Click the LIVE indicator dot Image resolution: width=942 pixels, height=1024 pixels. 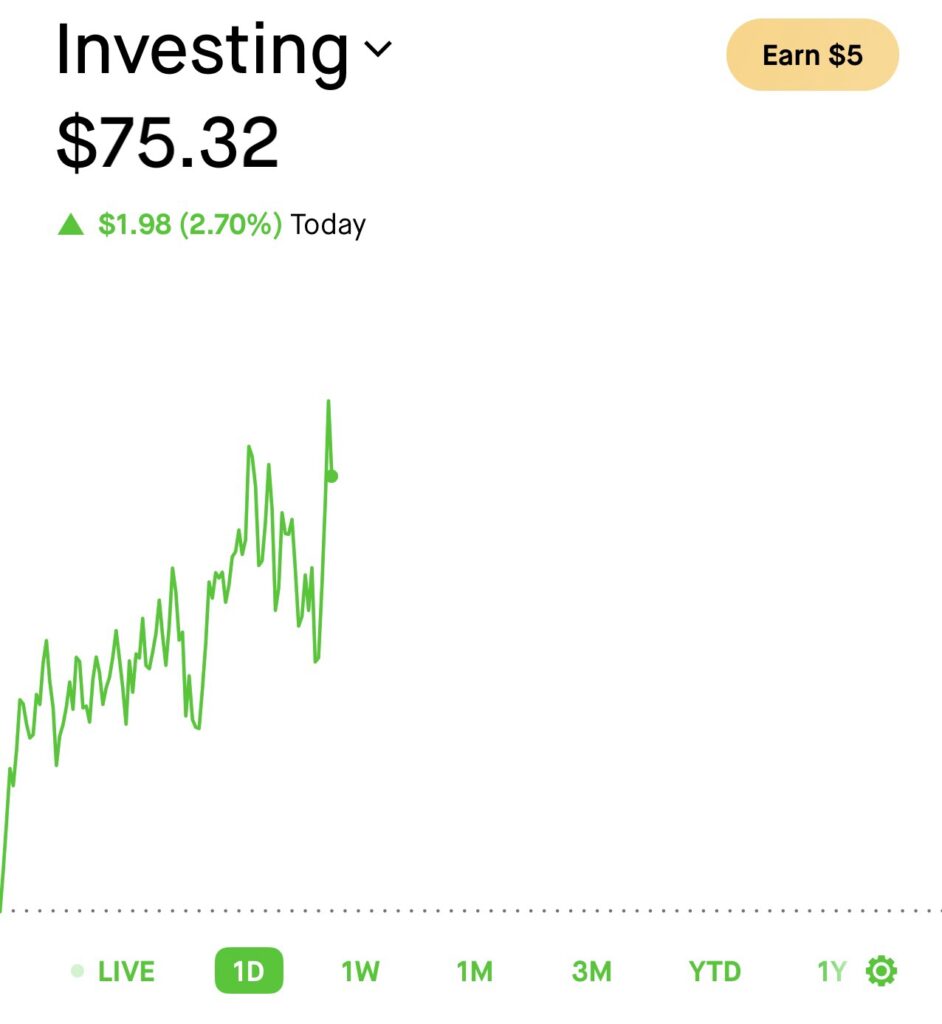click(77, 971)
